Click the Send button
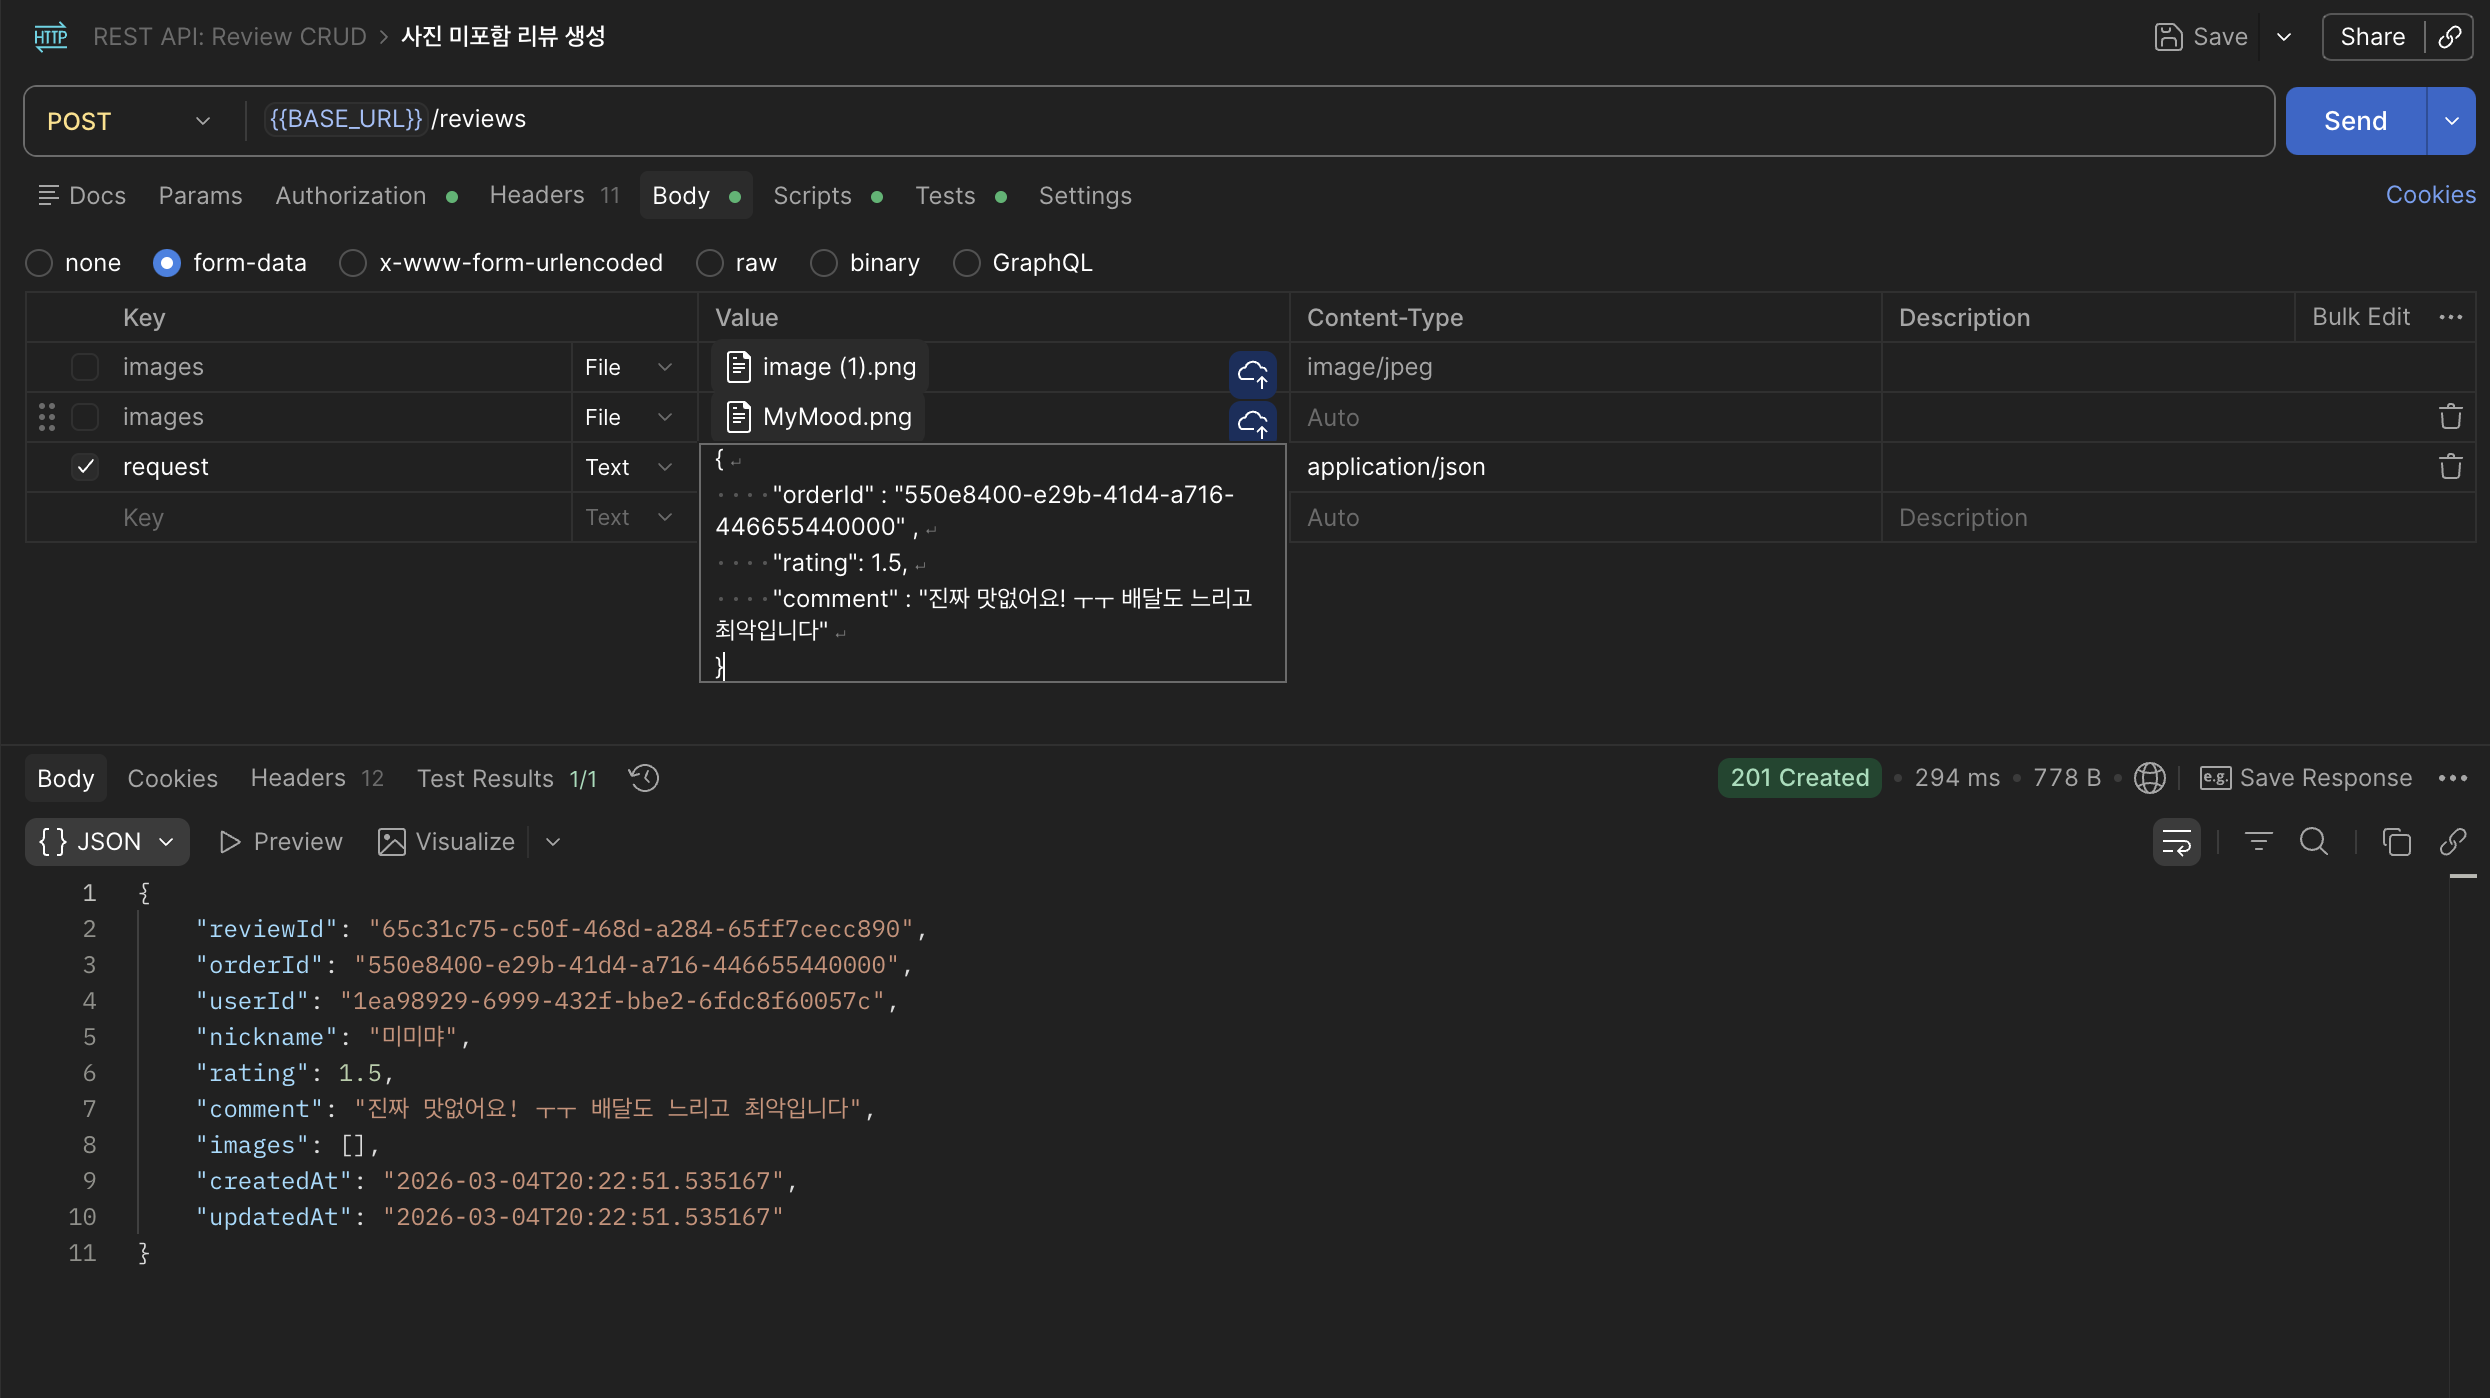Viewport: 2490px width, 1398px height. coord(2355,121)
